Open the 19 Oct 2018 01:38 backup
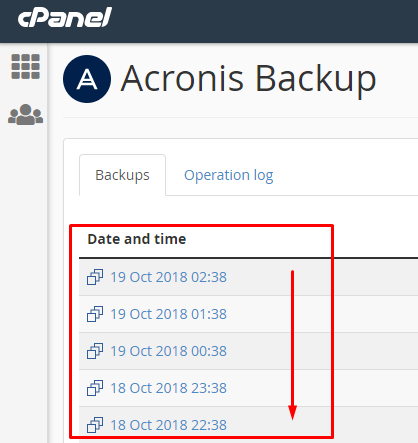Image resolution: width=418 pixels, height=443 pixels. tap(168, 314)
